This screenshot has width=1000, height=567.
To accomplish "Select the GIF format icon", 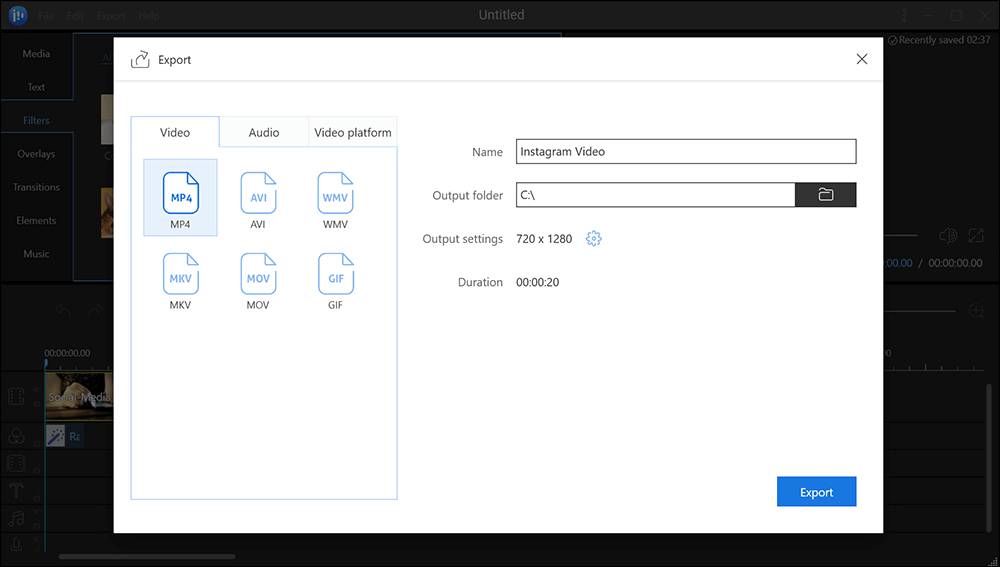I will click(335, 274).
